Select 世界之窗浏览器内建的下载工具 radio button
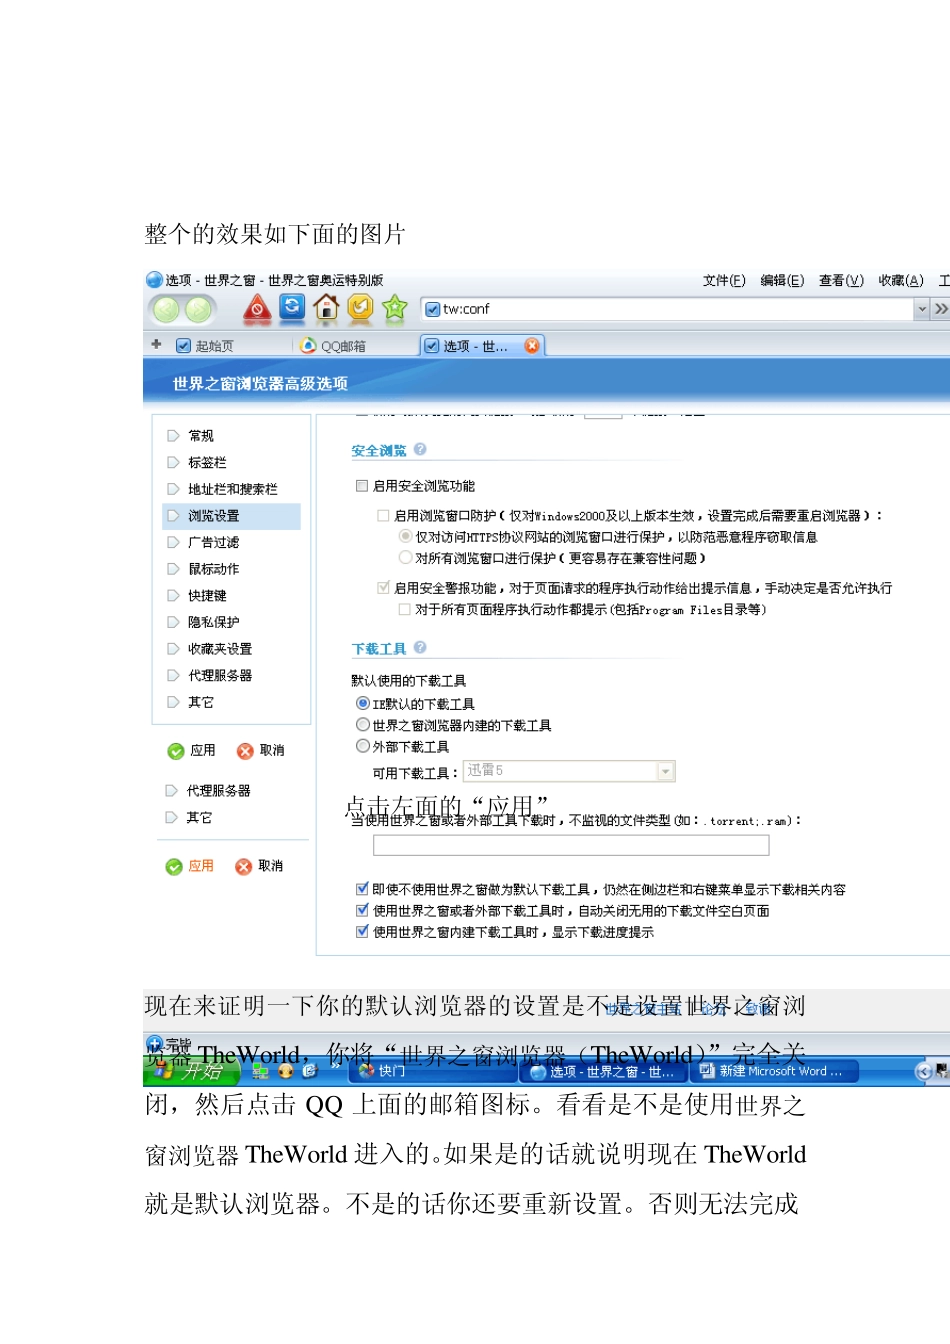950x1344 pixels. 363,725
